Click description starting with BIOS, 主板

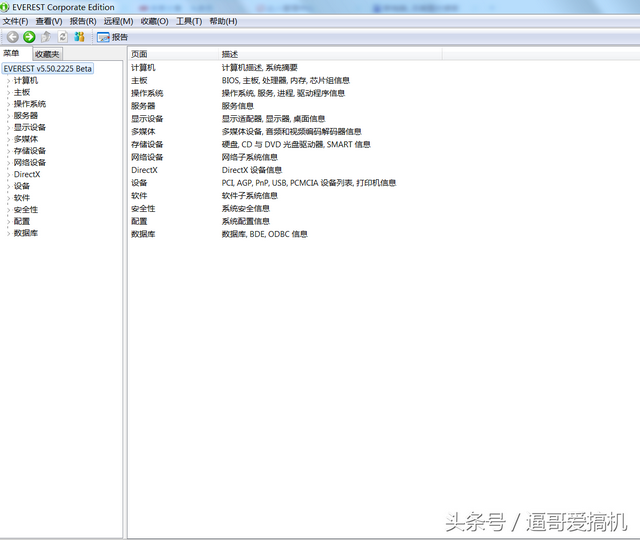pos(286,81)
